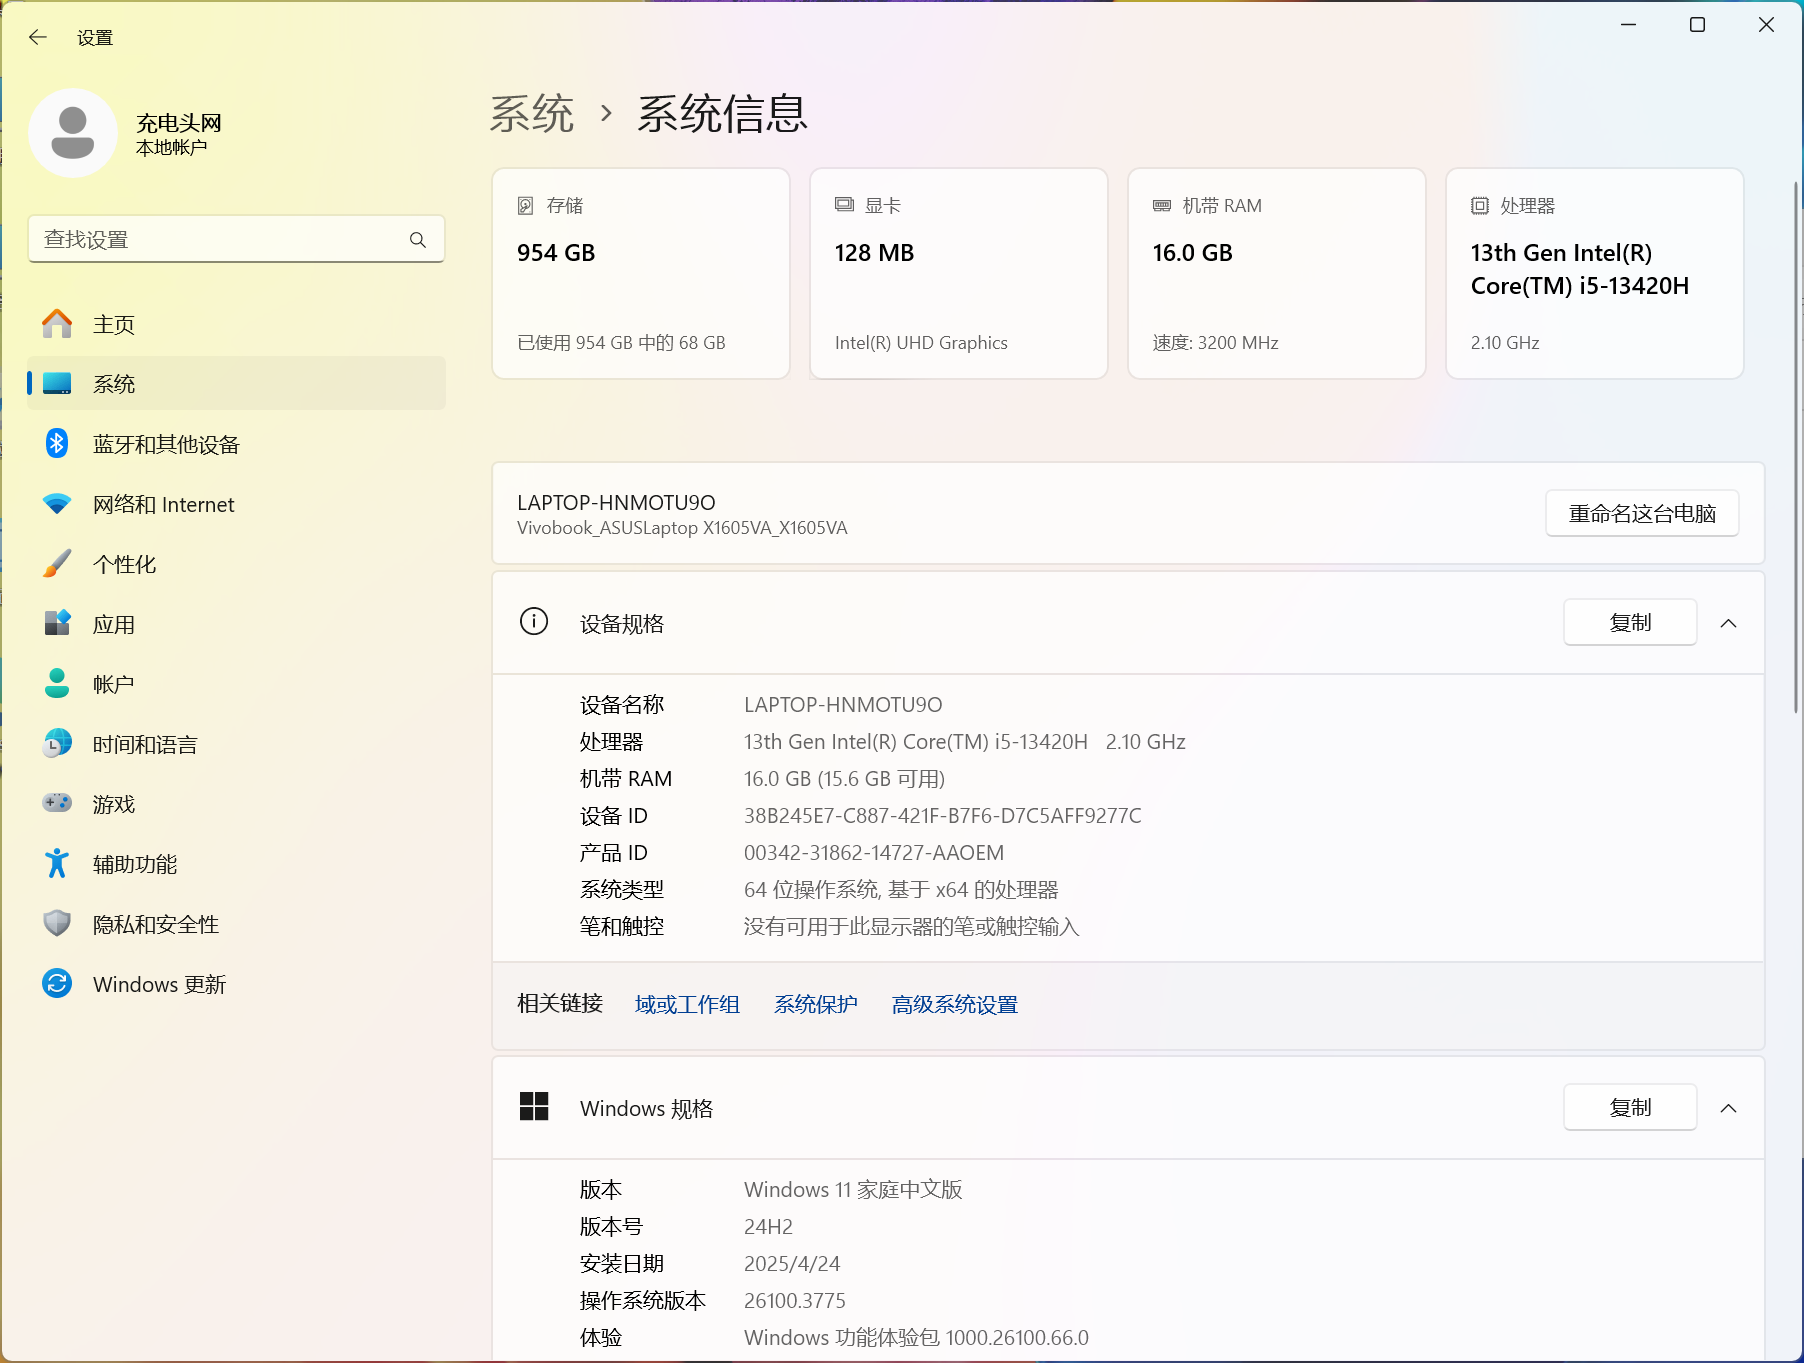1804x1363 pixels.
Task: Open 个性化 settings
Action: pyautogui.click(x=236, y=564)
